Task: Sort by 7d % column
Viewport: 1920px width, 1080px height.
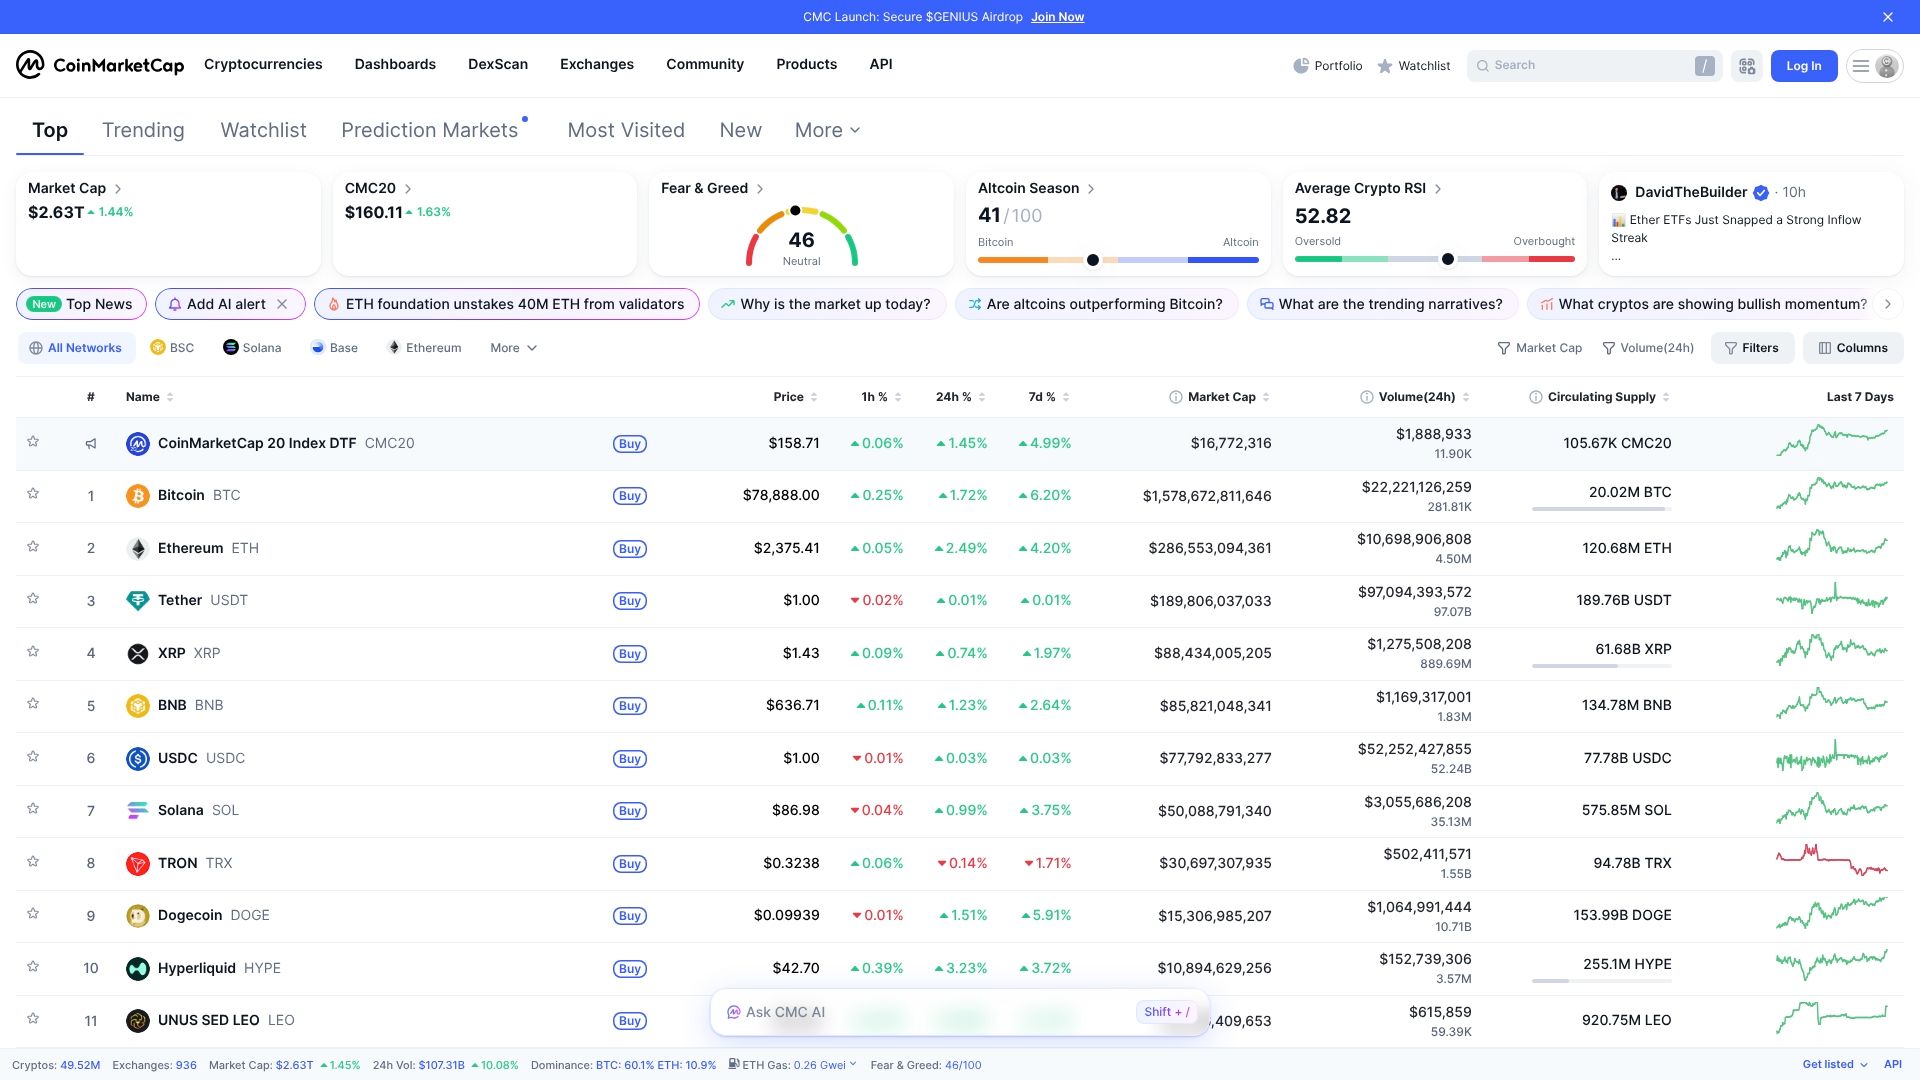Action: [x=1049, y=397]
